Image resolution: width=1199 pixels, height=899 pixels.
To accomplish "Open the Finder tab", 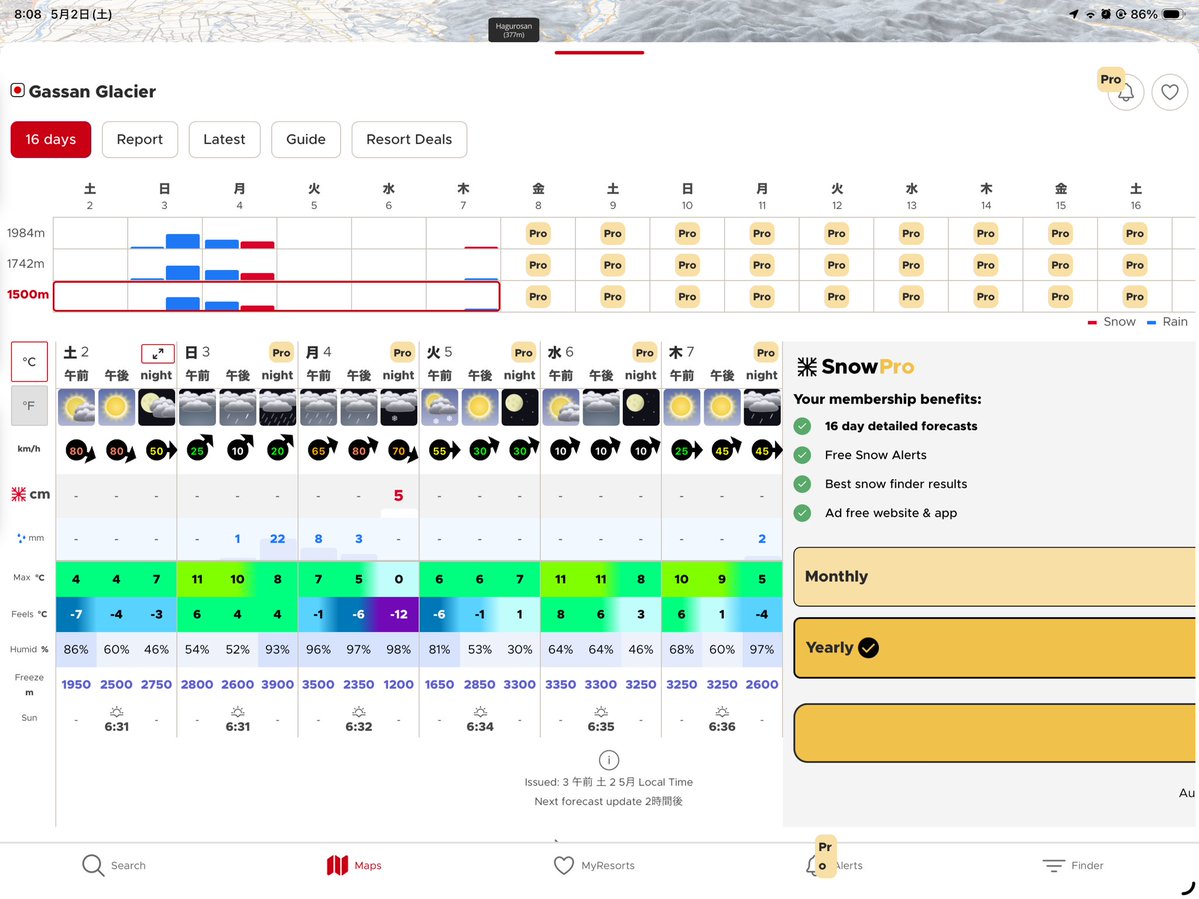I will (x=1074, y=865).
